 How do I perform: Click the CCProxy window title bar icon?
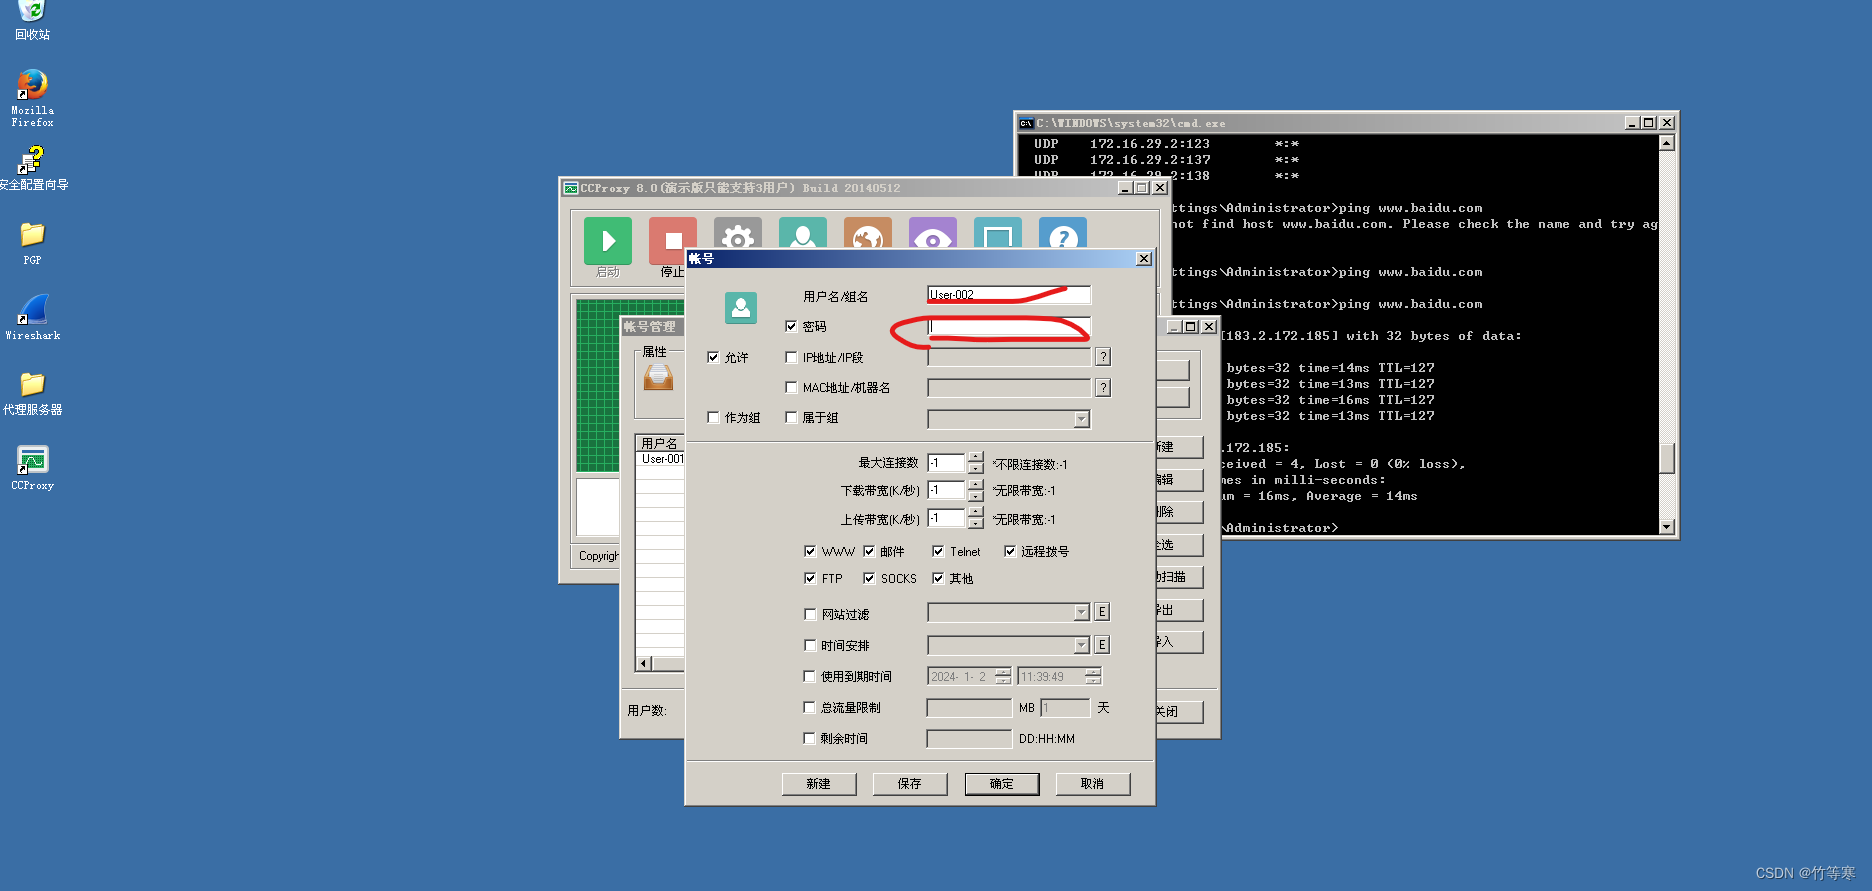(x=571, y=188)
